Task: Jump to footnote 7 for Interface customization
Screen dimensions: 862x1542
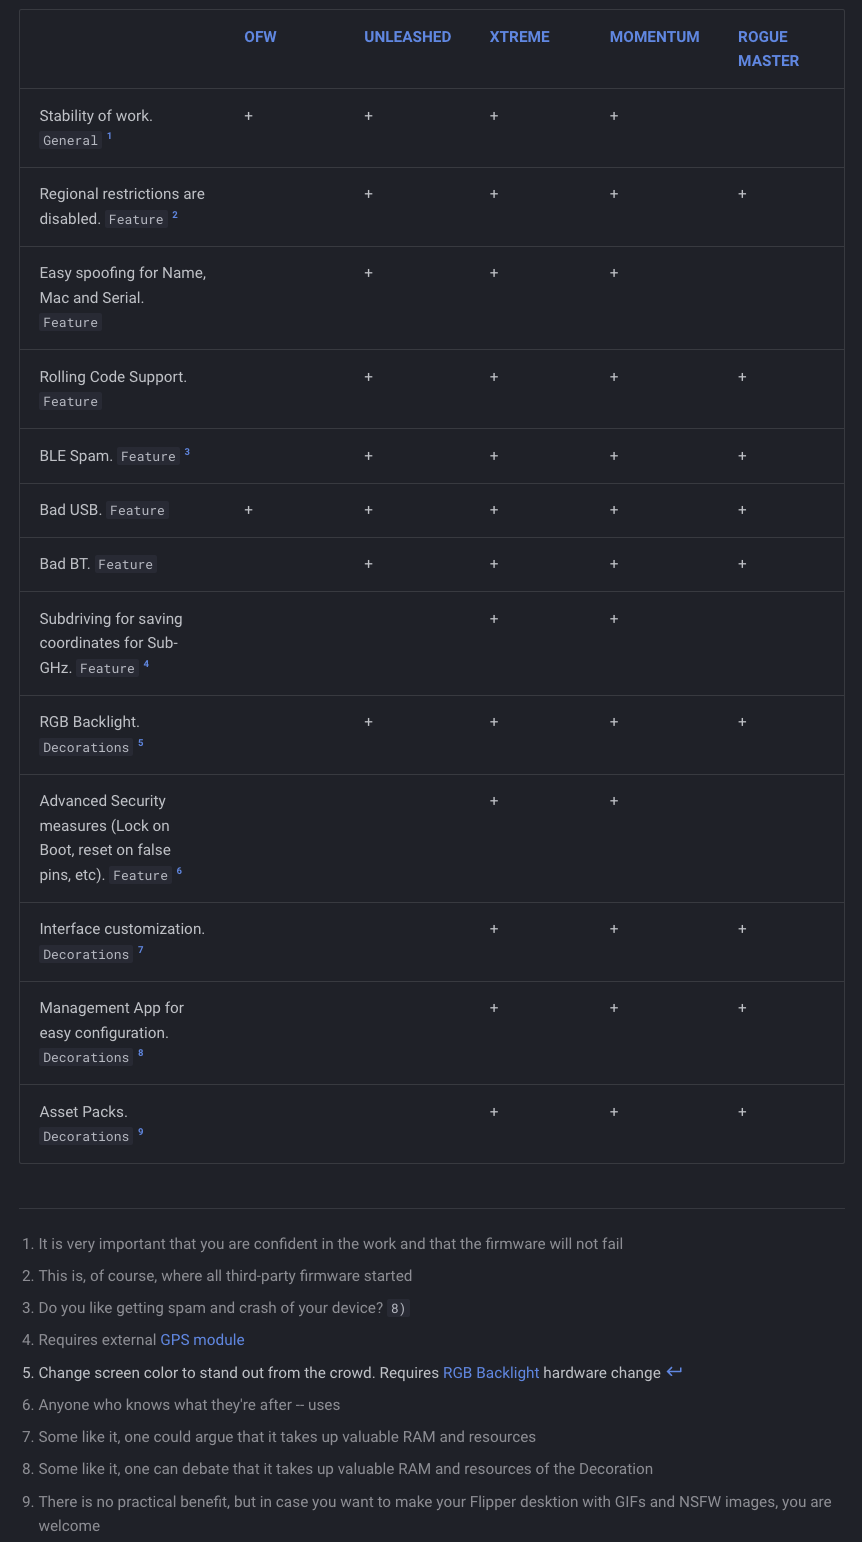Action: (141, 950)
